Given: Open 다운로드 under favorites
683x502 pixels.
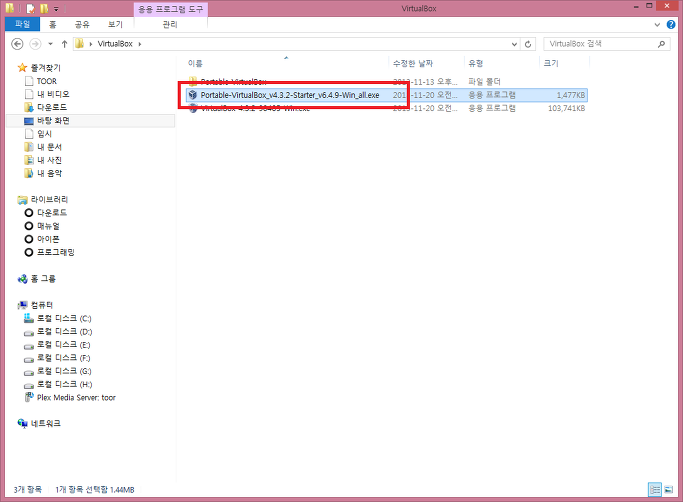Looking at the screenshot, I should tap(52, 108).
